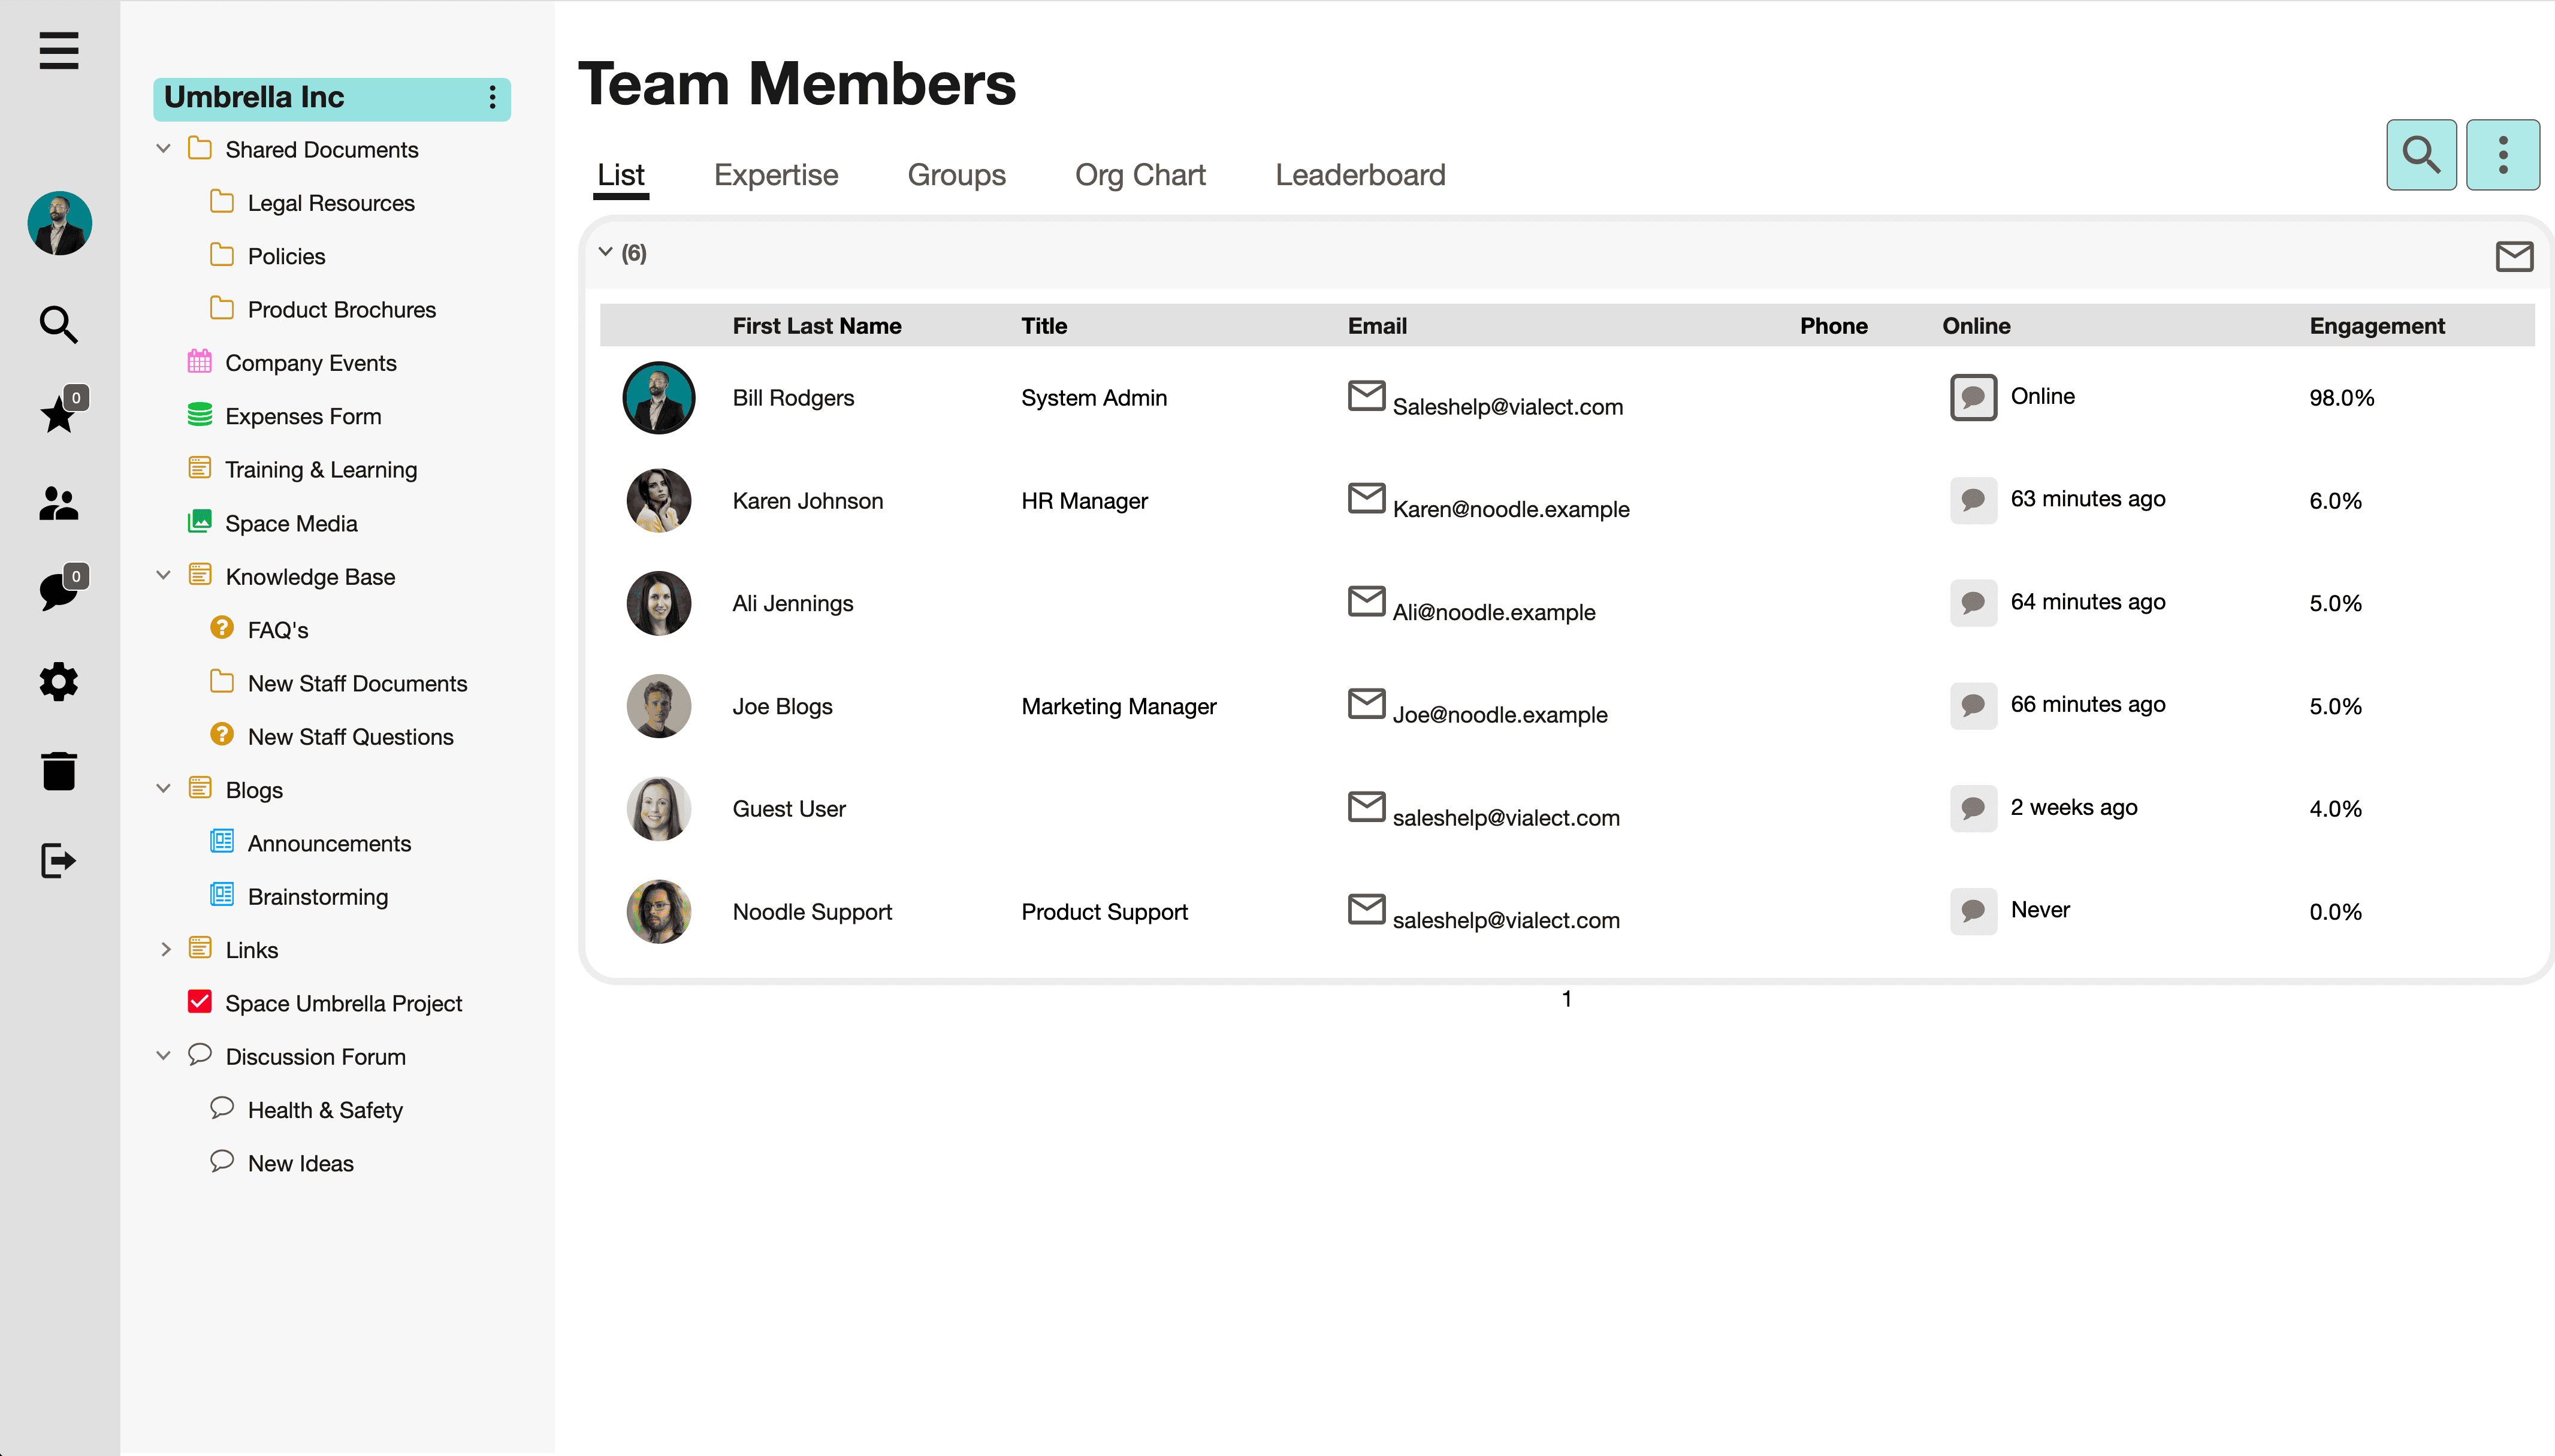
Task: Click the teal search button
Action: [2420, 155]
